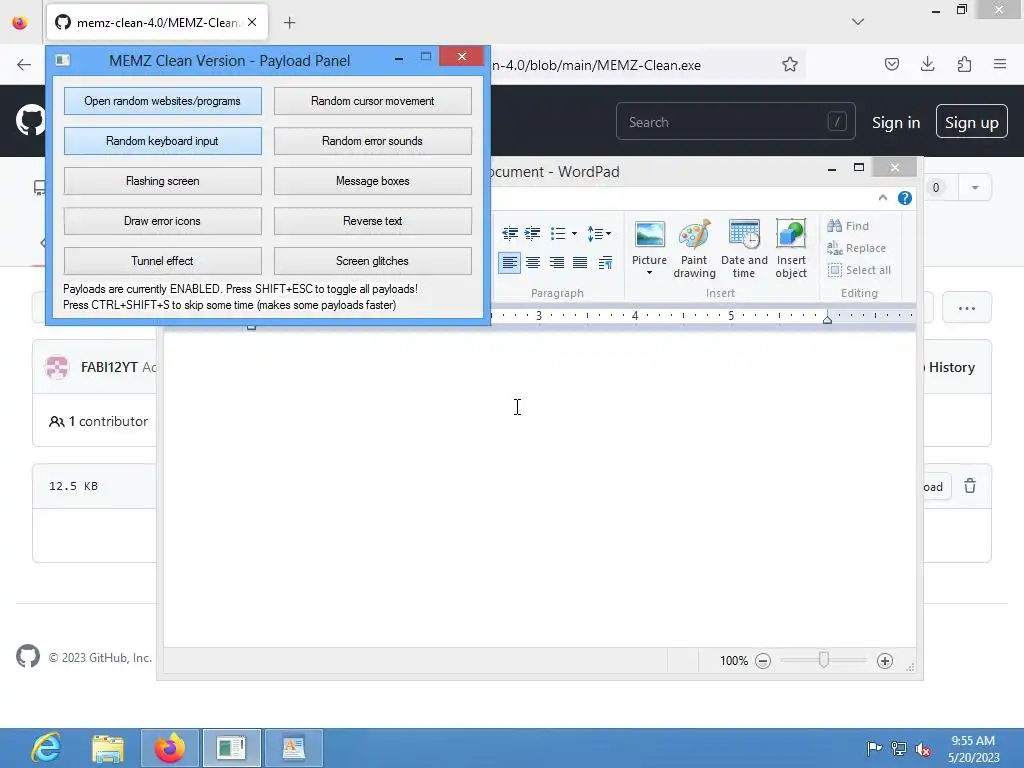The height and width of the screenshot is (768, 1024).
Task: Open the taskbar clock showing 9:55 AM
Action: (x=973, y=749)
